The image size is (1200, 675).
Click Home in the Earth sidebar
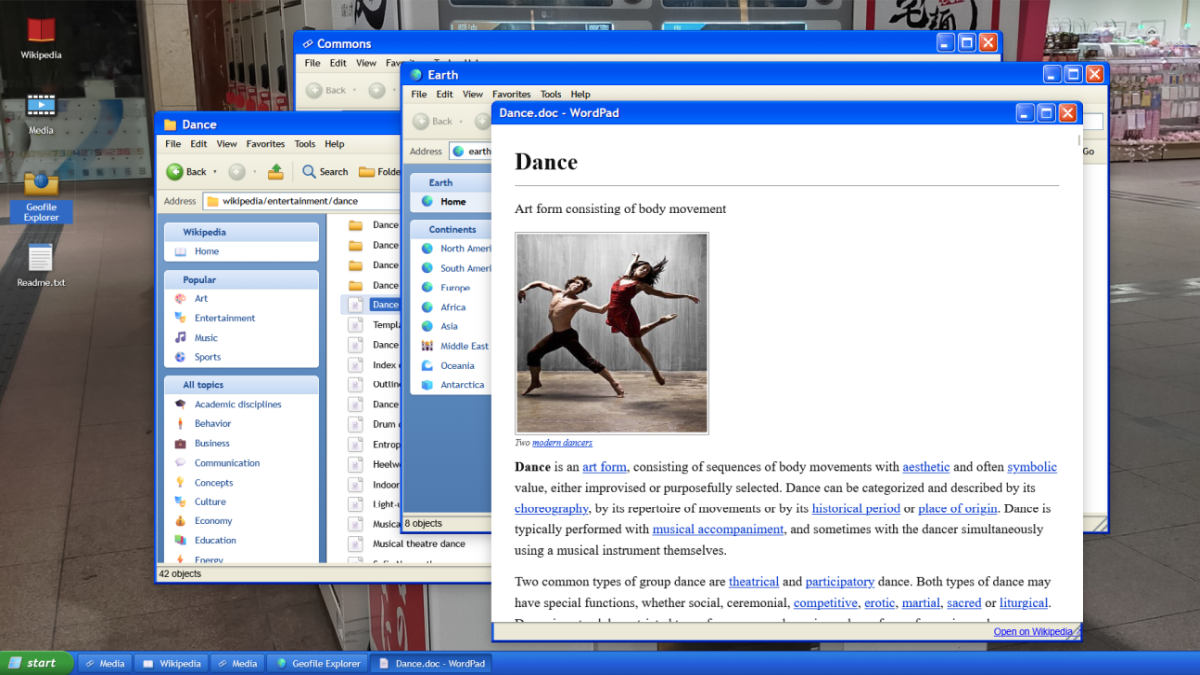[x=453, y=202]
